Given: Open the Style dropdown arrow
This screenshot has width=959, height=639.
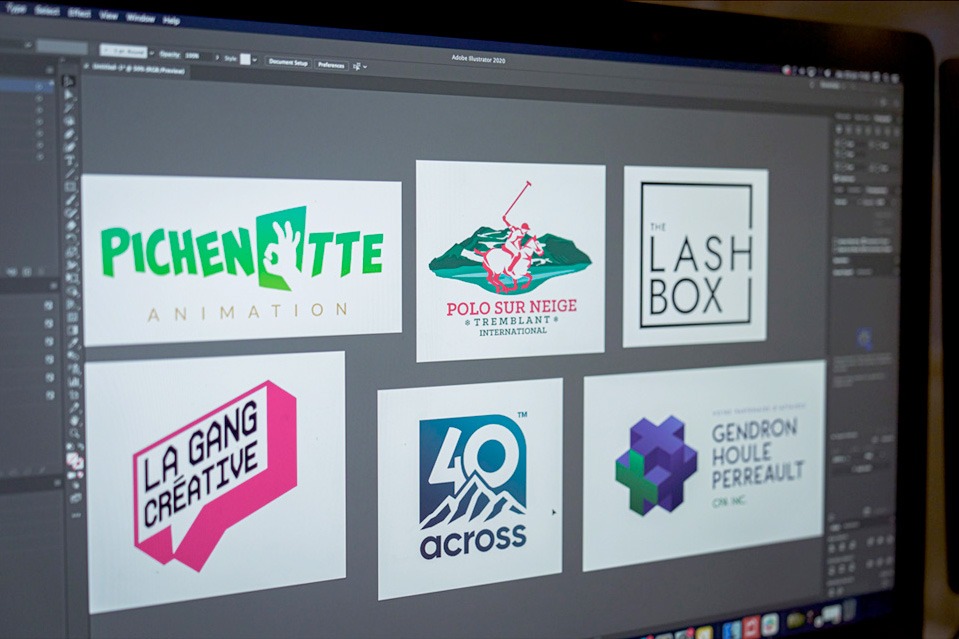Looking at the screenshot, I should [x=254, y=60].
